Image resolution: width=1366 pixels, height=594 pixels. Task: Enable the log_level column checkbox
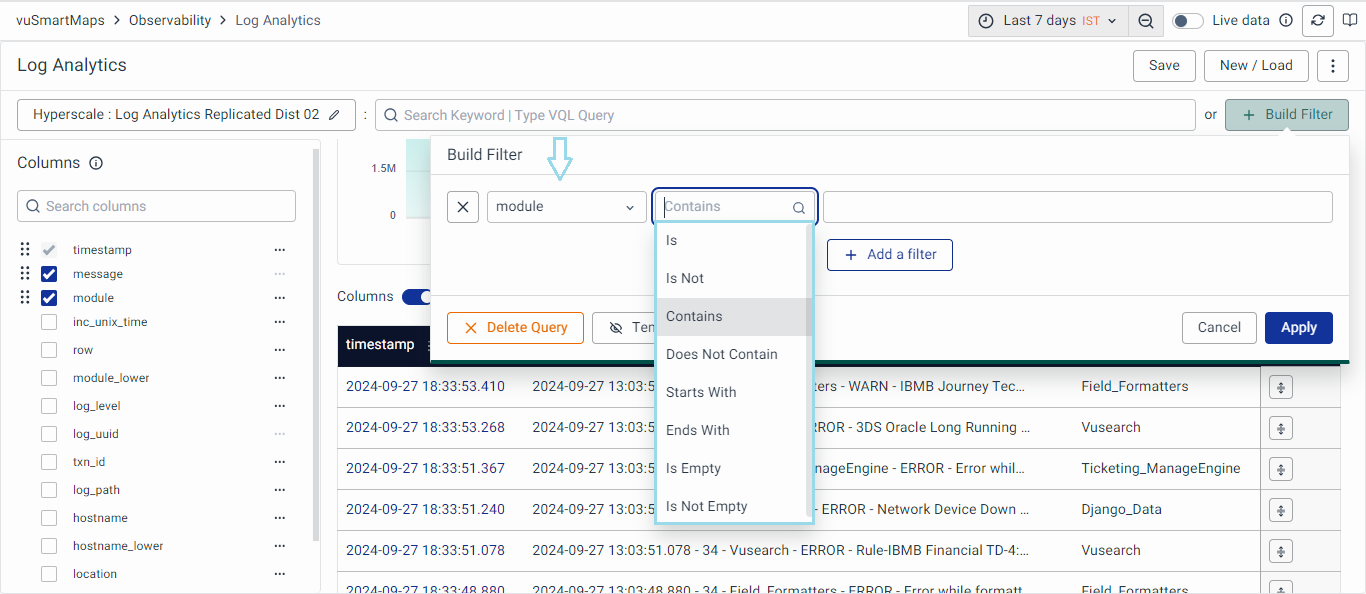[x=49, y=406]
